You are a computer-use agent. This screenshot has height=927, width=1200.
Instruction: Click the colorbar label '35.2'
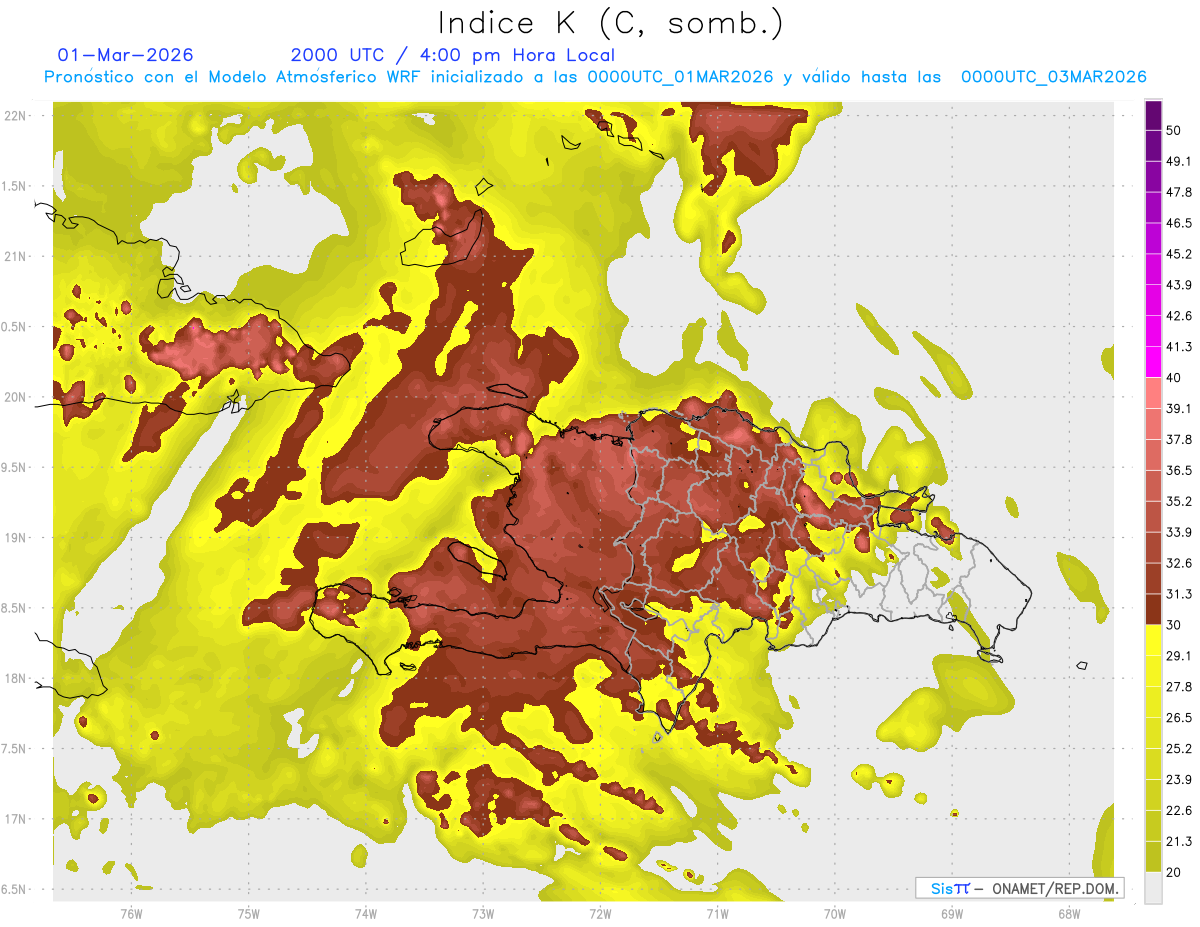(1179, 502)
